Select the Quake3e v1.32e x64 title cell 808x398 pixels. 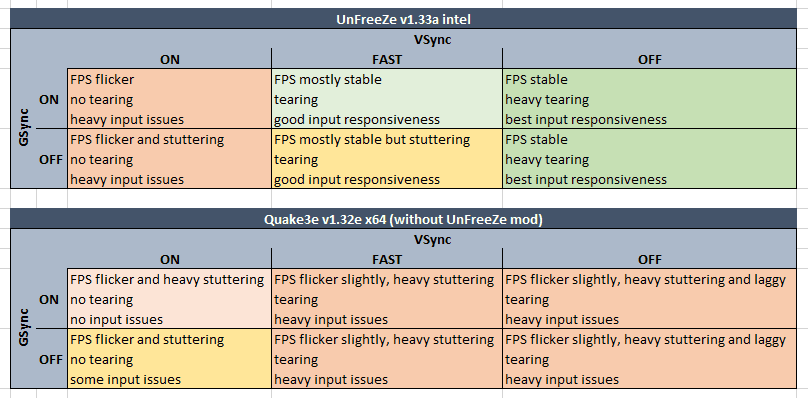403,220
